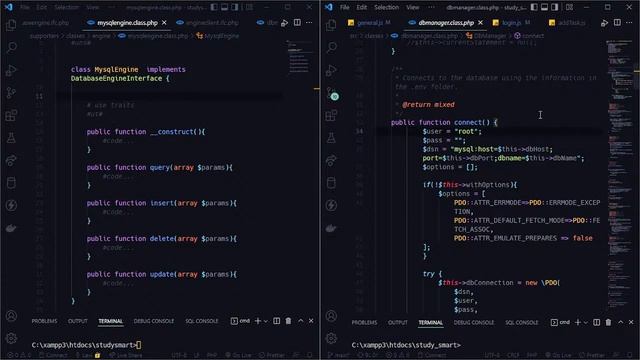Viewport: 640px width, 360px height.
Task: Split the editor in the left window
Action: coord(297,22)
